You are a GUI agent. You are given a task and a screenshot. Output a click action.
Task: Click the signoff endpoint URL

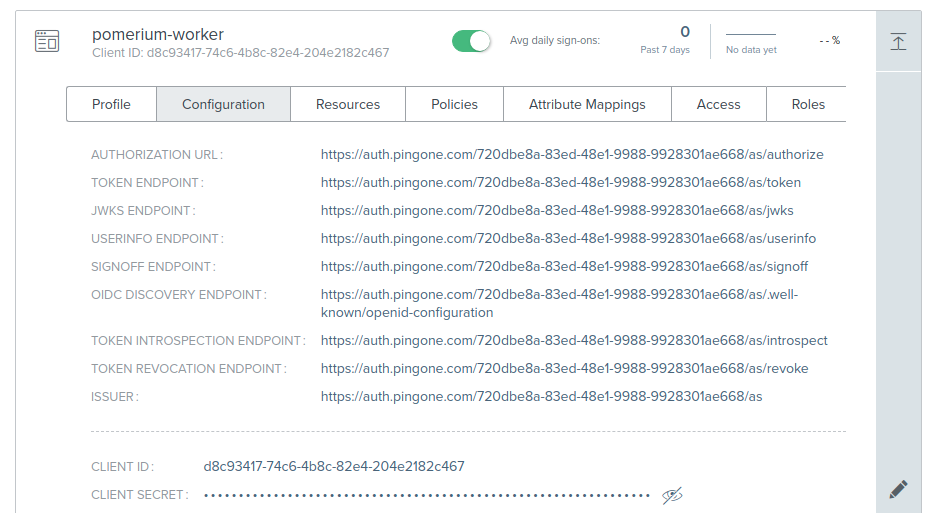(x=564, y=267)
